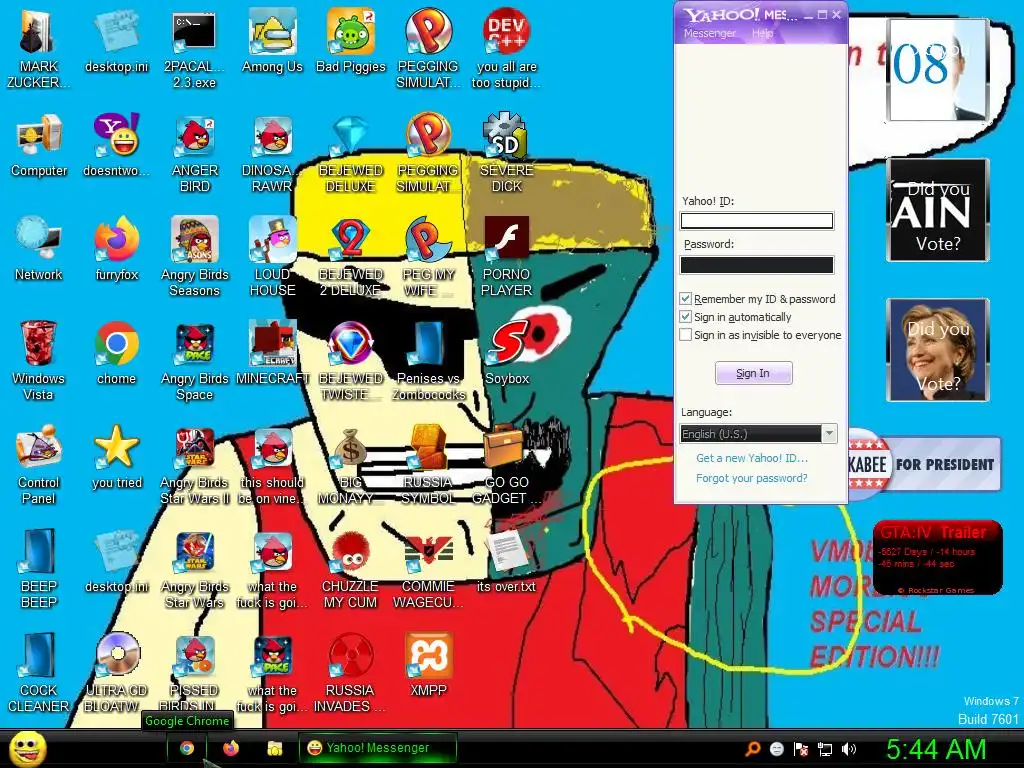Open the Bad Piggies desktop shortcut

point(351,40)
